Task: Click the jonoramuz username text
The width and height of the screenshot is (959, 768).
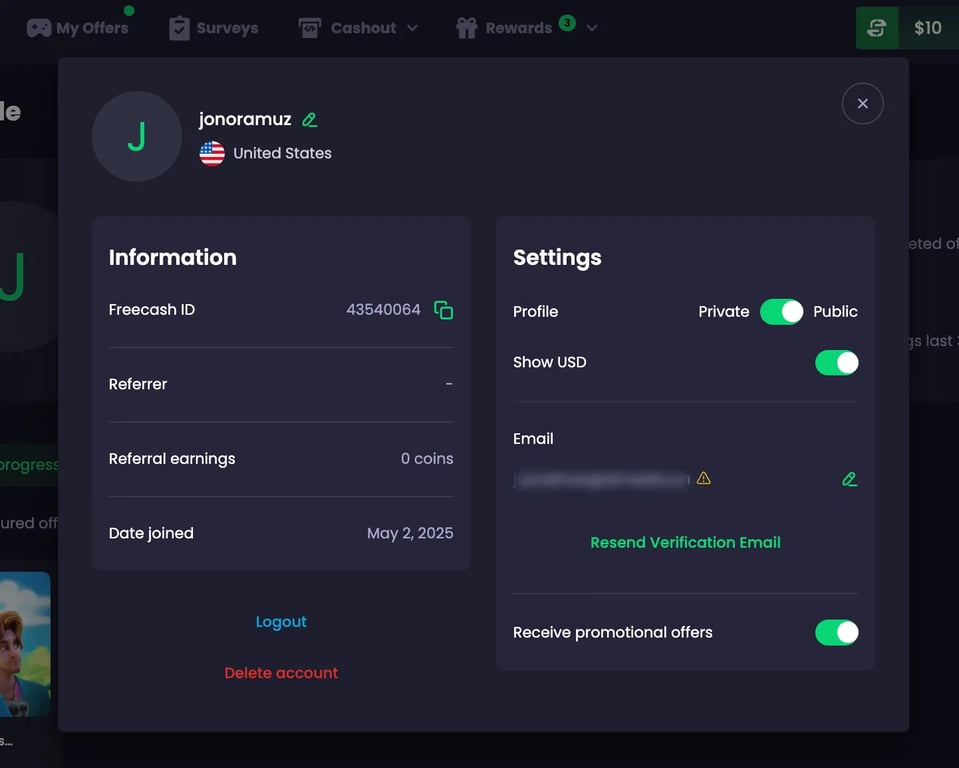Action: pyautogui.click(x=245, y=119)
